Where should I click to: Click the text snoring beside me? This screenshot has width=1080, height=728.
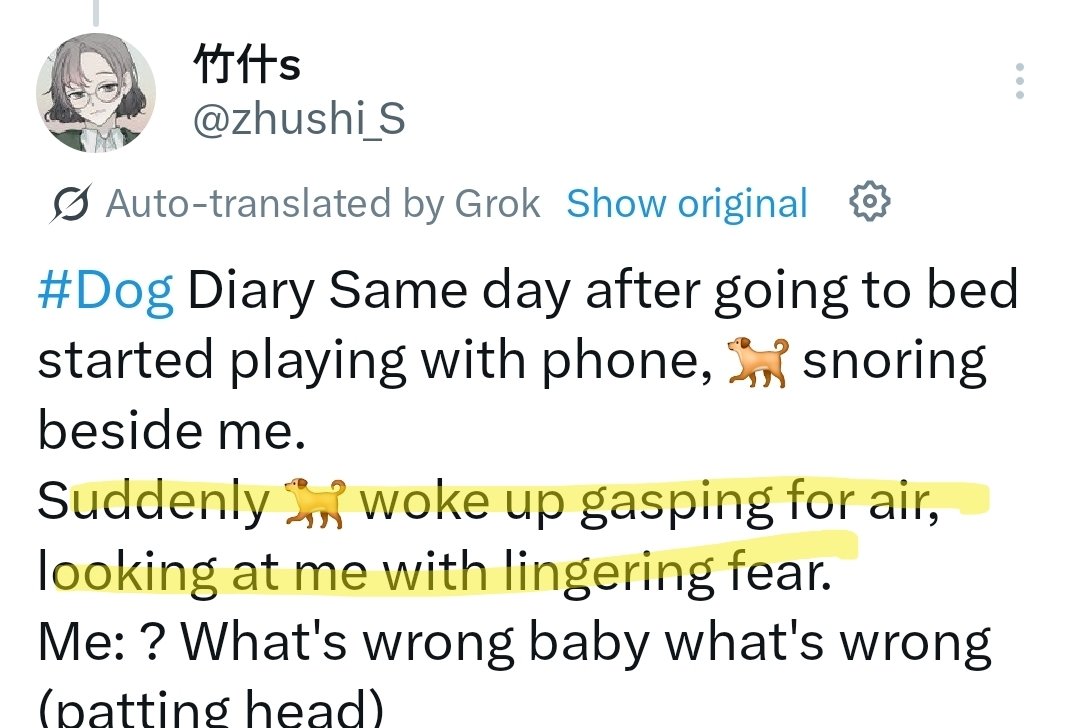pos(512,396)
